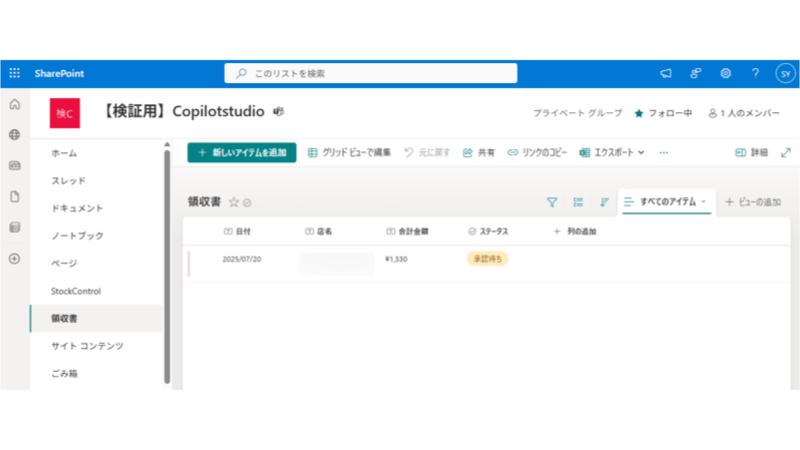This screenshot has width=800, height=450.
Task: Click グリッド ビューで編集
Action: 349,153
